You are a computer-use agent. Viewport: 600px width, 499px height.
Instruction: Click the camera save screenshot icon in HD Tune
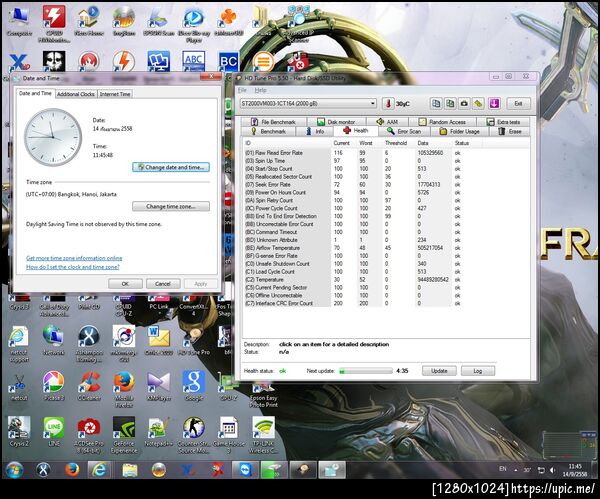click(x=464, y=103)
